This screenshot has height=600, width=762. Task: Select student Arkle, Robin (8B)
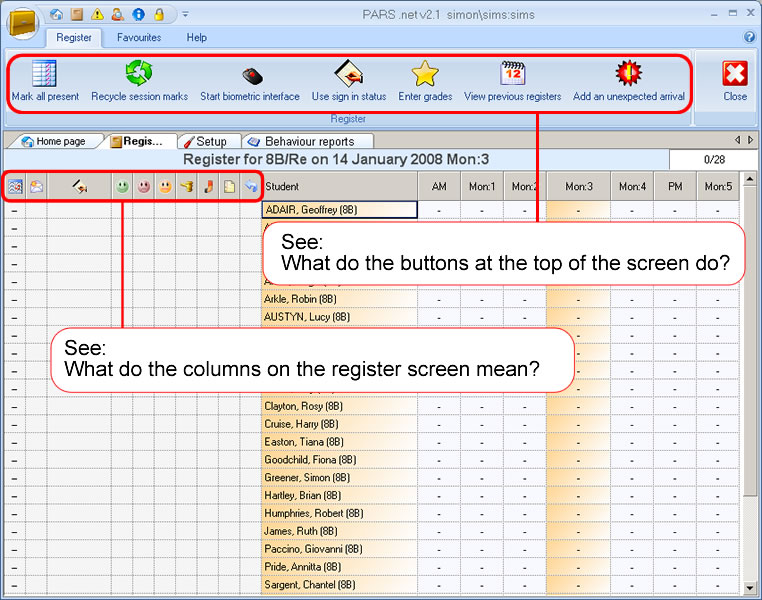[340, 299]
